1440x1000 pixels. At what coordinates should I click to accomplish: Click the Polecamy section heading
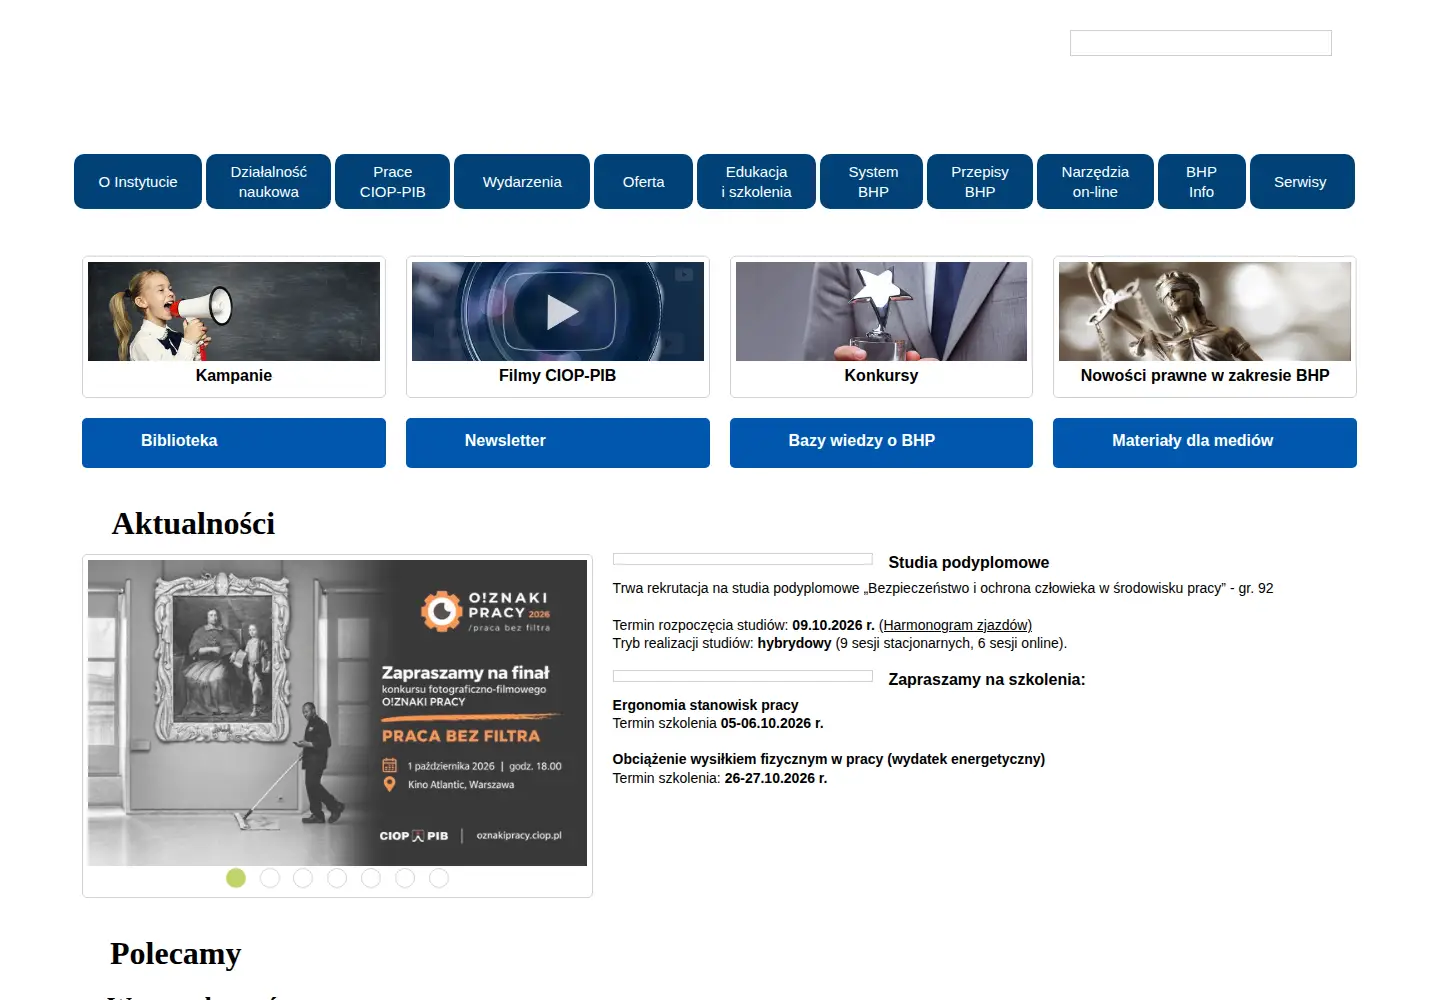pos(176,954)
